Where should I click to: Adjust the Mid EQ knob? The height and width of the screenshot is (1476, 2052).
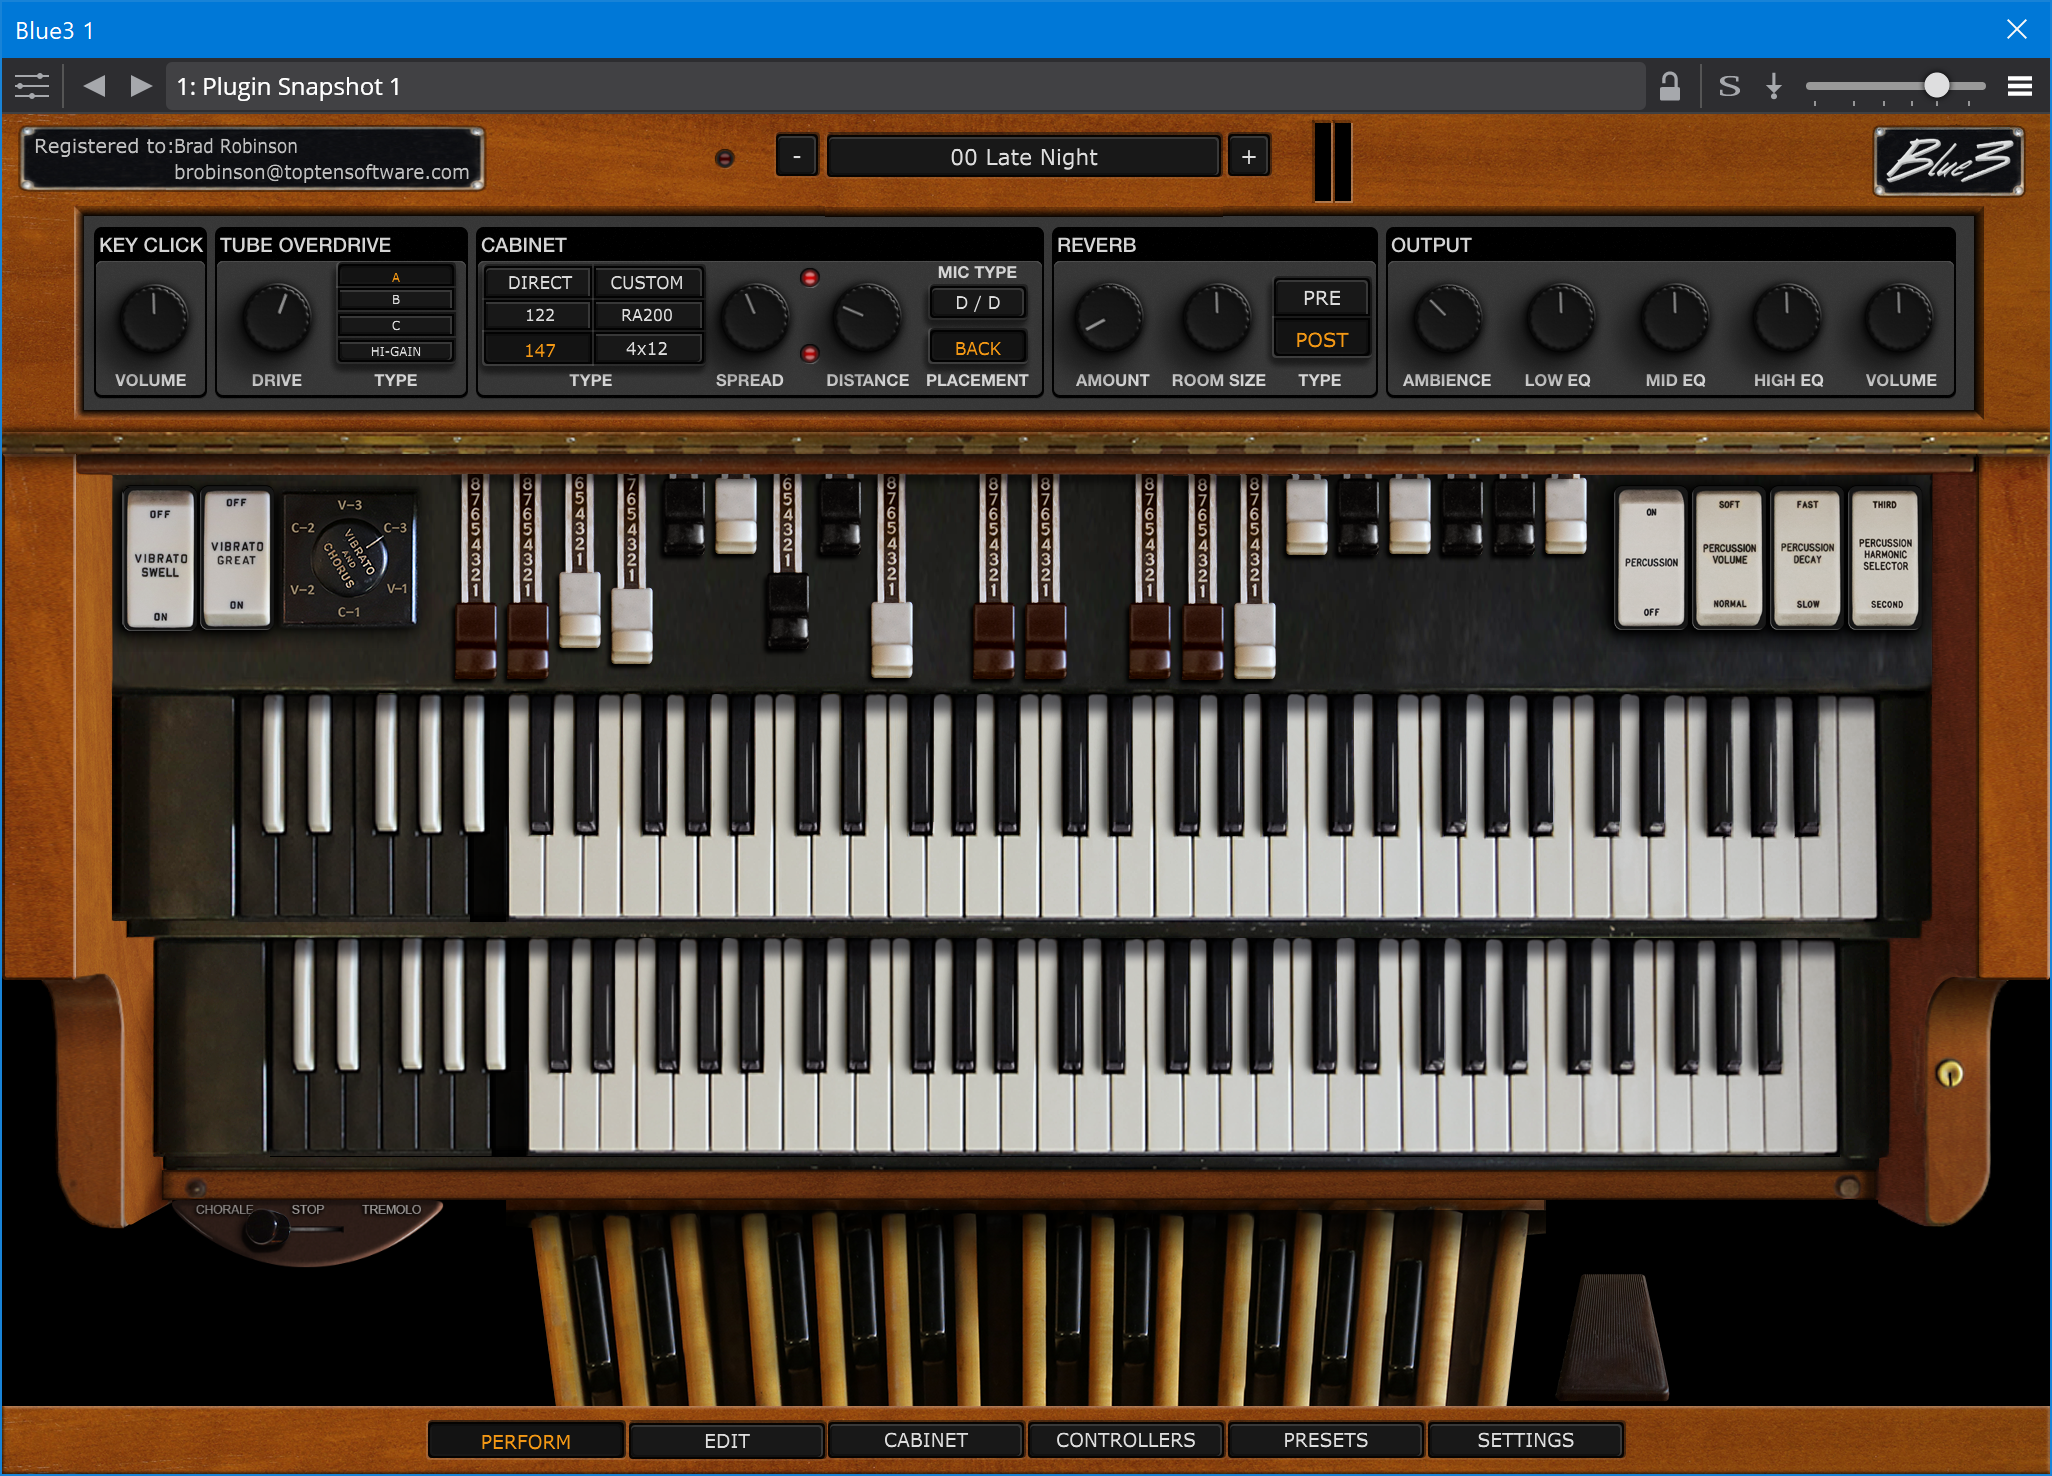[x=1675, y=319]
